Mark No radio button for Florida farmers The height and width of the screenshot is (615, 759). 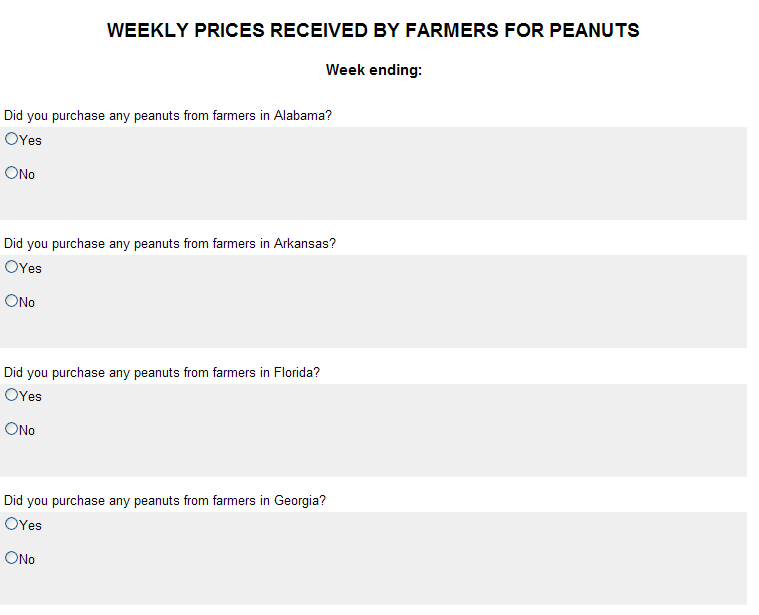(12, 429)
